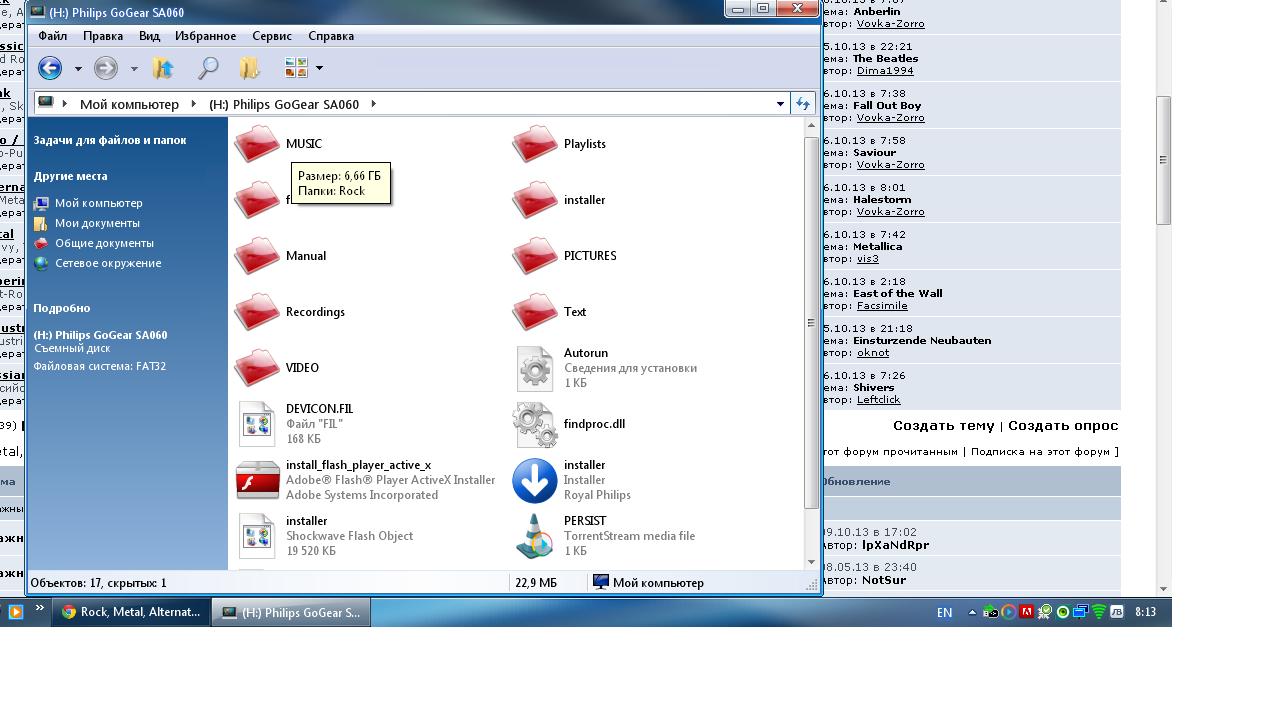Click Создать опрос link in browser window
The width and height of the screenshot is (1280, 720).
click(1063, 425)
